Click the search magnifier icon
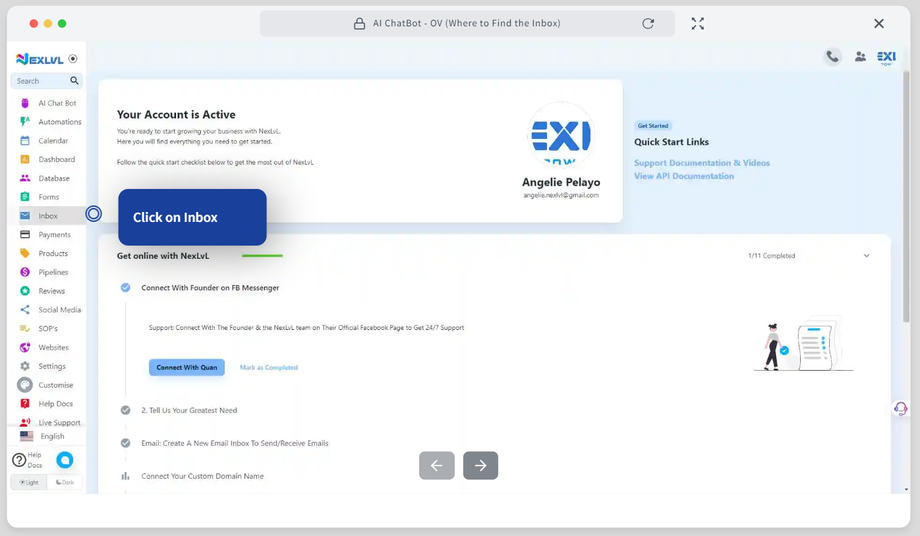 pyautogui.click(x=74, y=80)
